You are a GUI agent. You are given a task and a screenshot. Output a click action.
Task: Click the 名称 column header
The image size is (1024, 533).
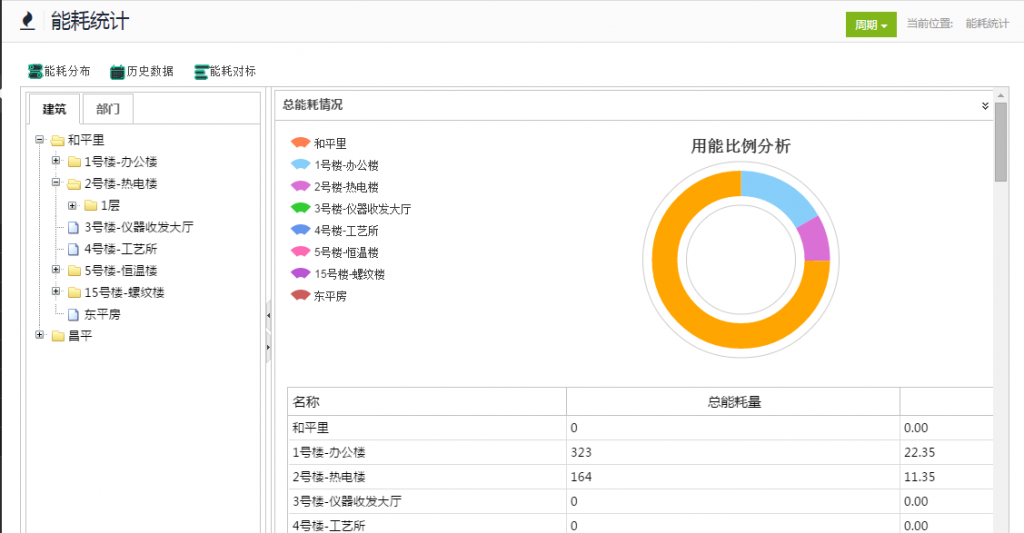click(x=427, y=402)
